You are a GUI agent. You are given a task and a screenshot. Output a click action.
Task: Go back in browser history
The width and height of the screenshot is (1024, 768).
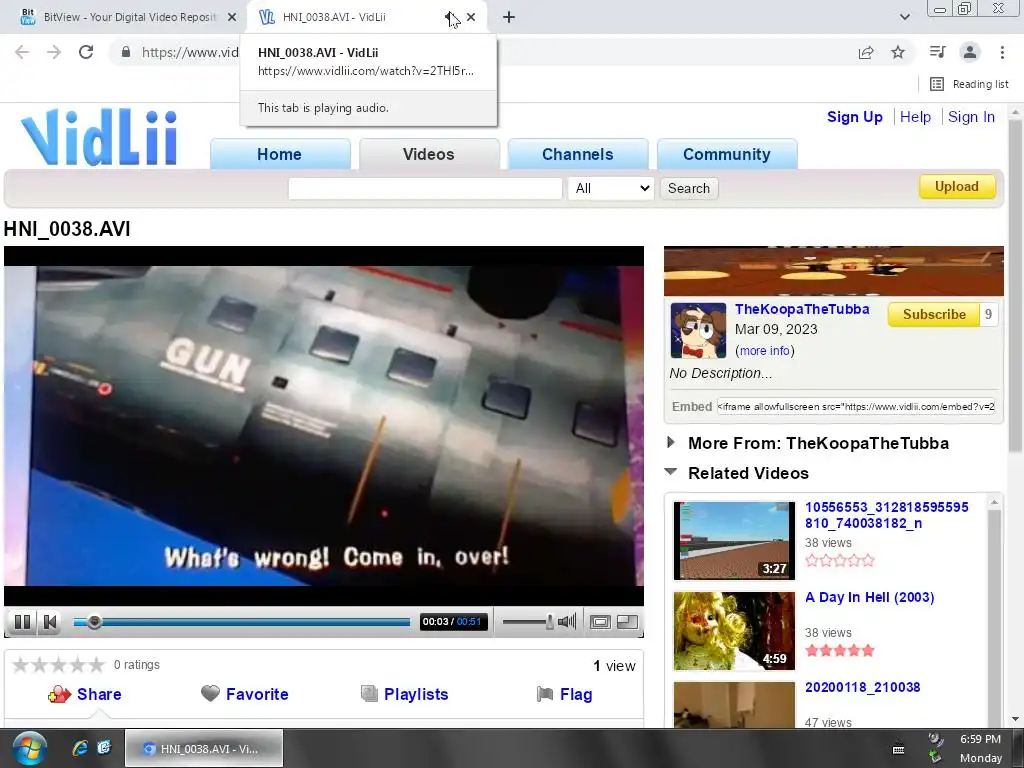point(22,52)
